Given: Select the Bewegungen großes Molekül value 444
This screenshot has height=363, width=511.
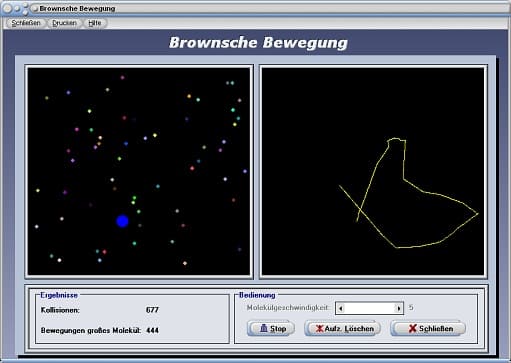Looking at the screenshot, I should point(152,331).
